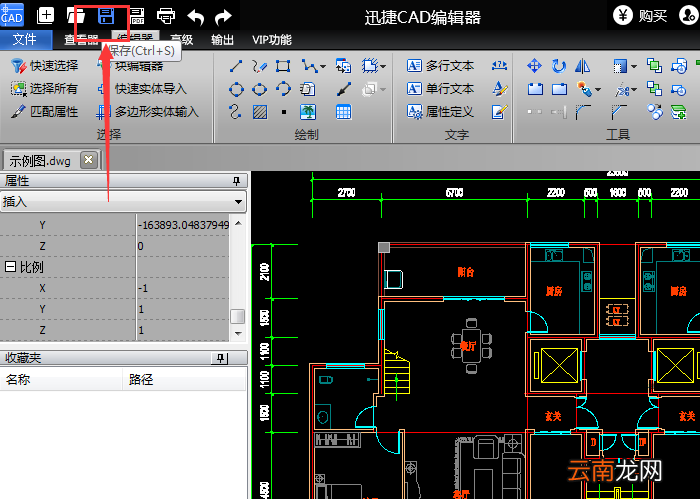700x499 pixels.
Task: Select the Line draw tool
Action: tap(236, 66)
